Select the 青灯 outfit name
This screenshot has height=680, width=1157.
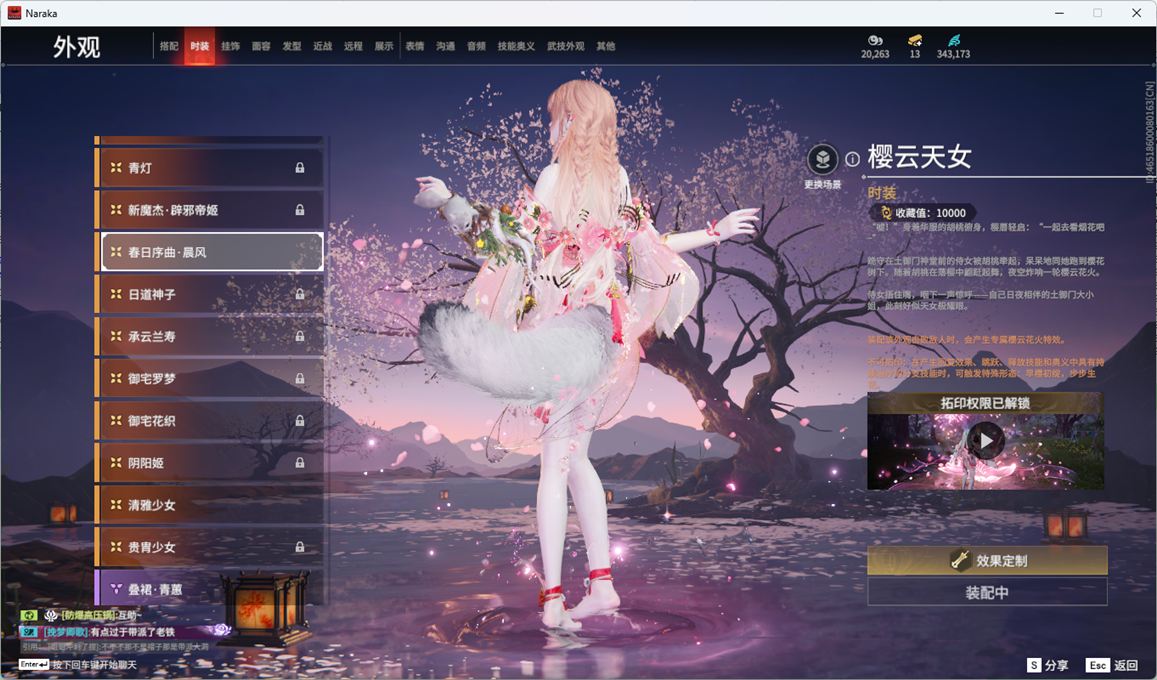(139, 168)
